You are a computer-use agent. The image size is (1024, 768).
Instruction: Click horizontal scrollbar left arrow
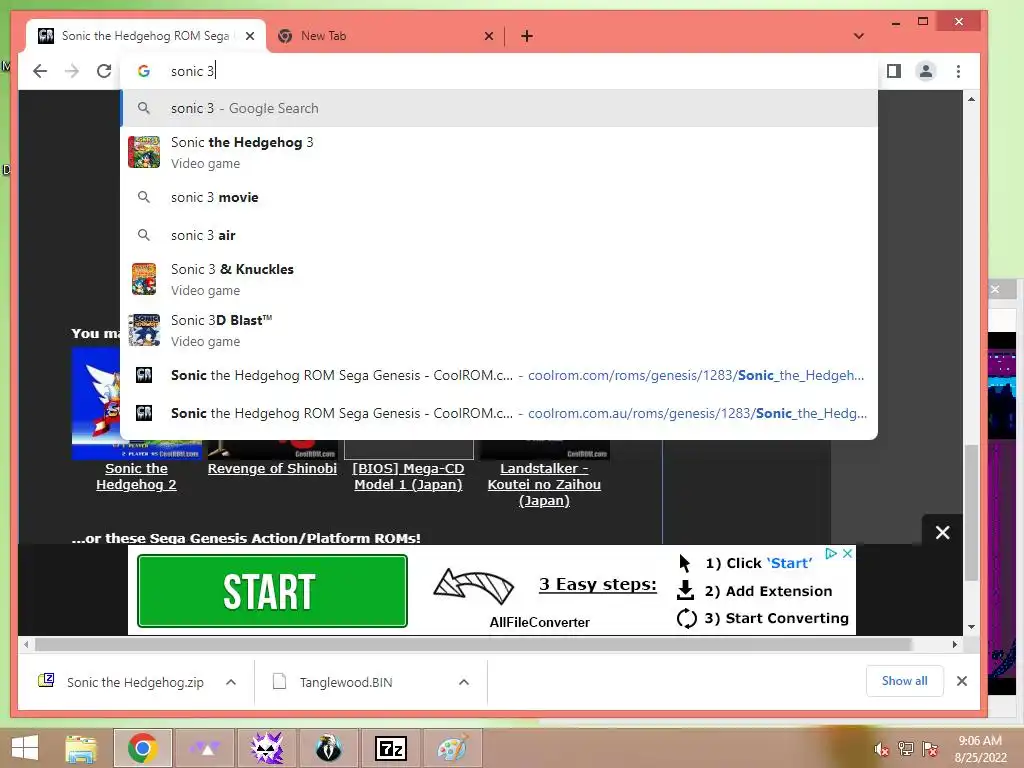coord(25,645)
